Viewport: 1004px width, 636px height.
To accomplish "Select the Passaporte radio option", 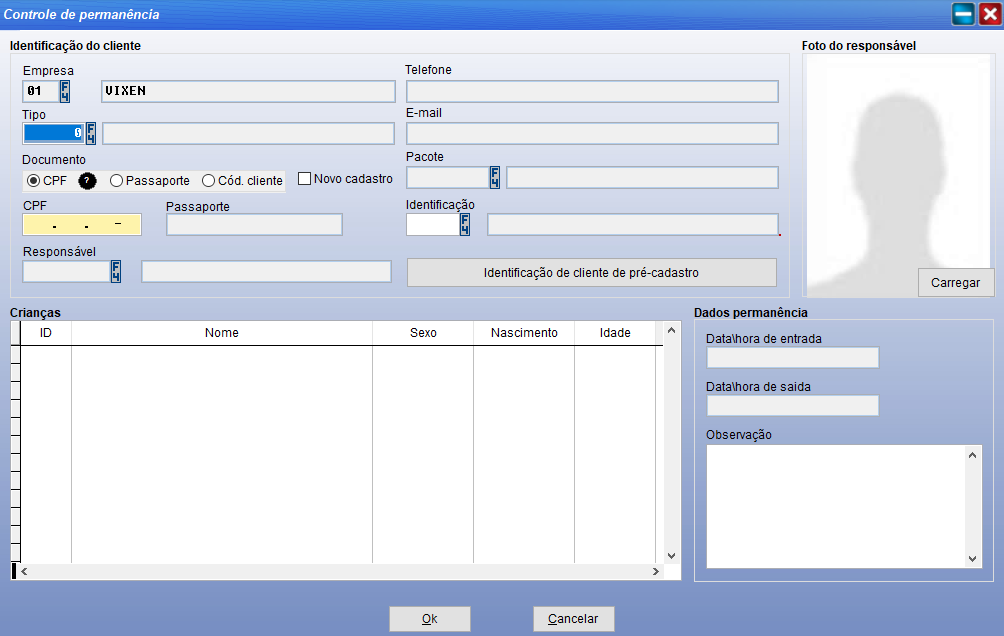I will (x=117, y=181).
